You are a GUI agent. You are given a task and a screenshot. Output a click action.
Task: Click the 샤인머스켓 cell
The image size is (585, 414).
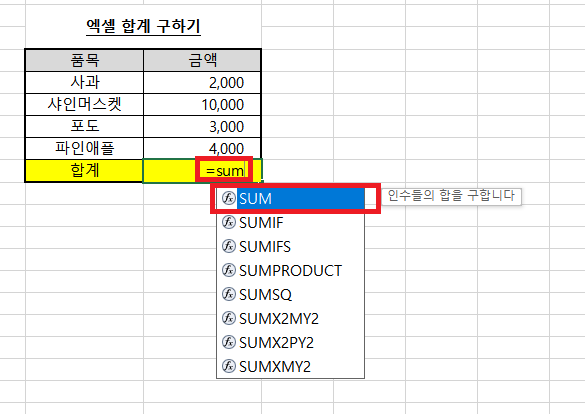(x=85, y=104)
